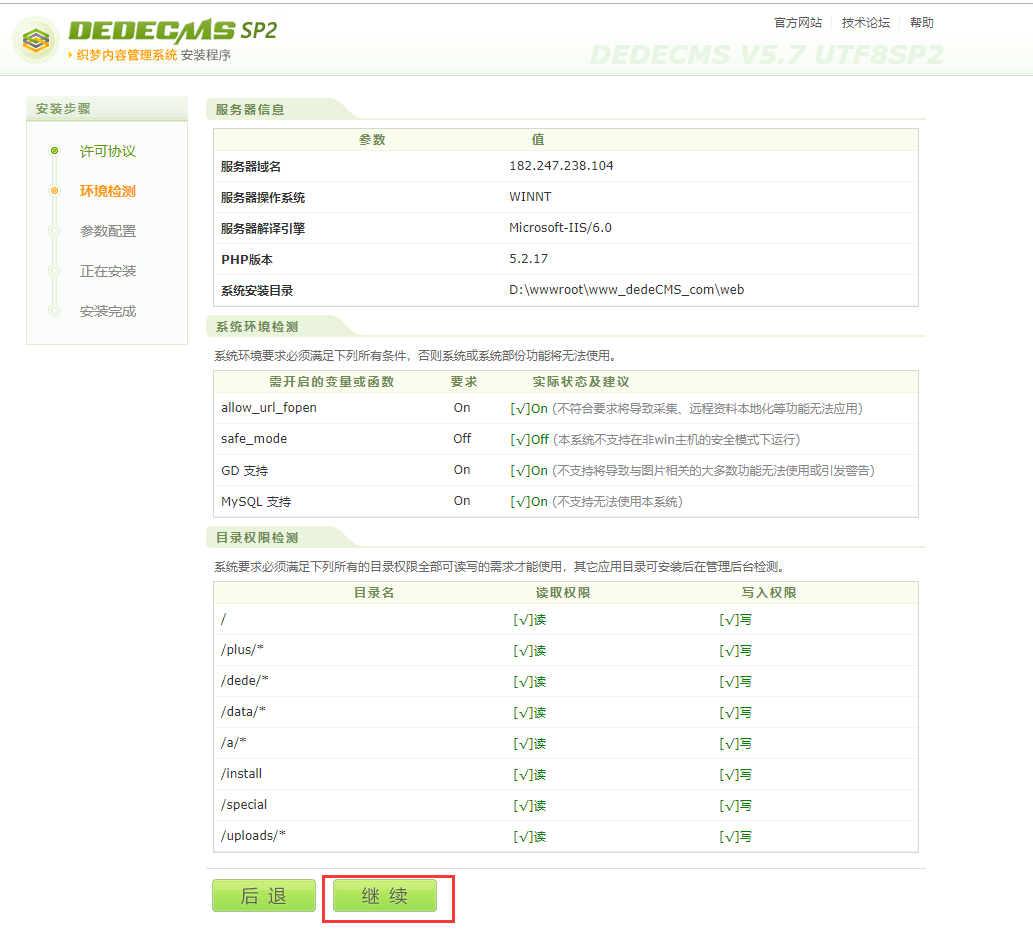Click the install path D:\wwwroot\www_dedeCMS_com\web
Screen dimensions: 1033x933
click(x=627, y=290)
